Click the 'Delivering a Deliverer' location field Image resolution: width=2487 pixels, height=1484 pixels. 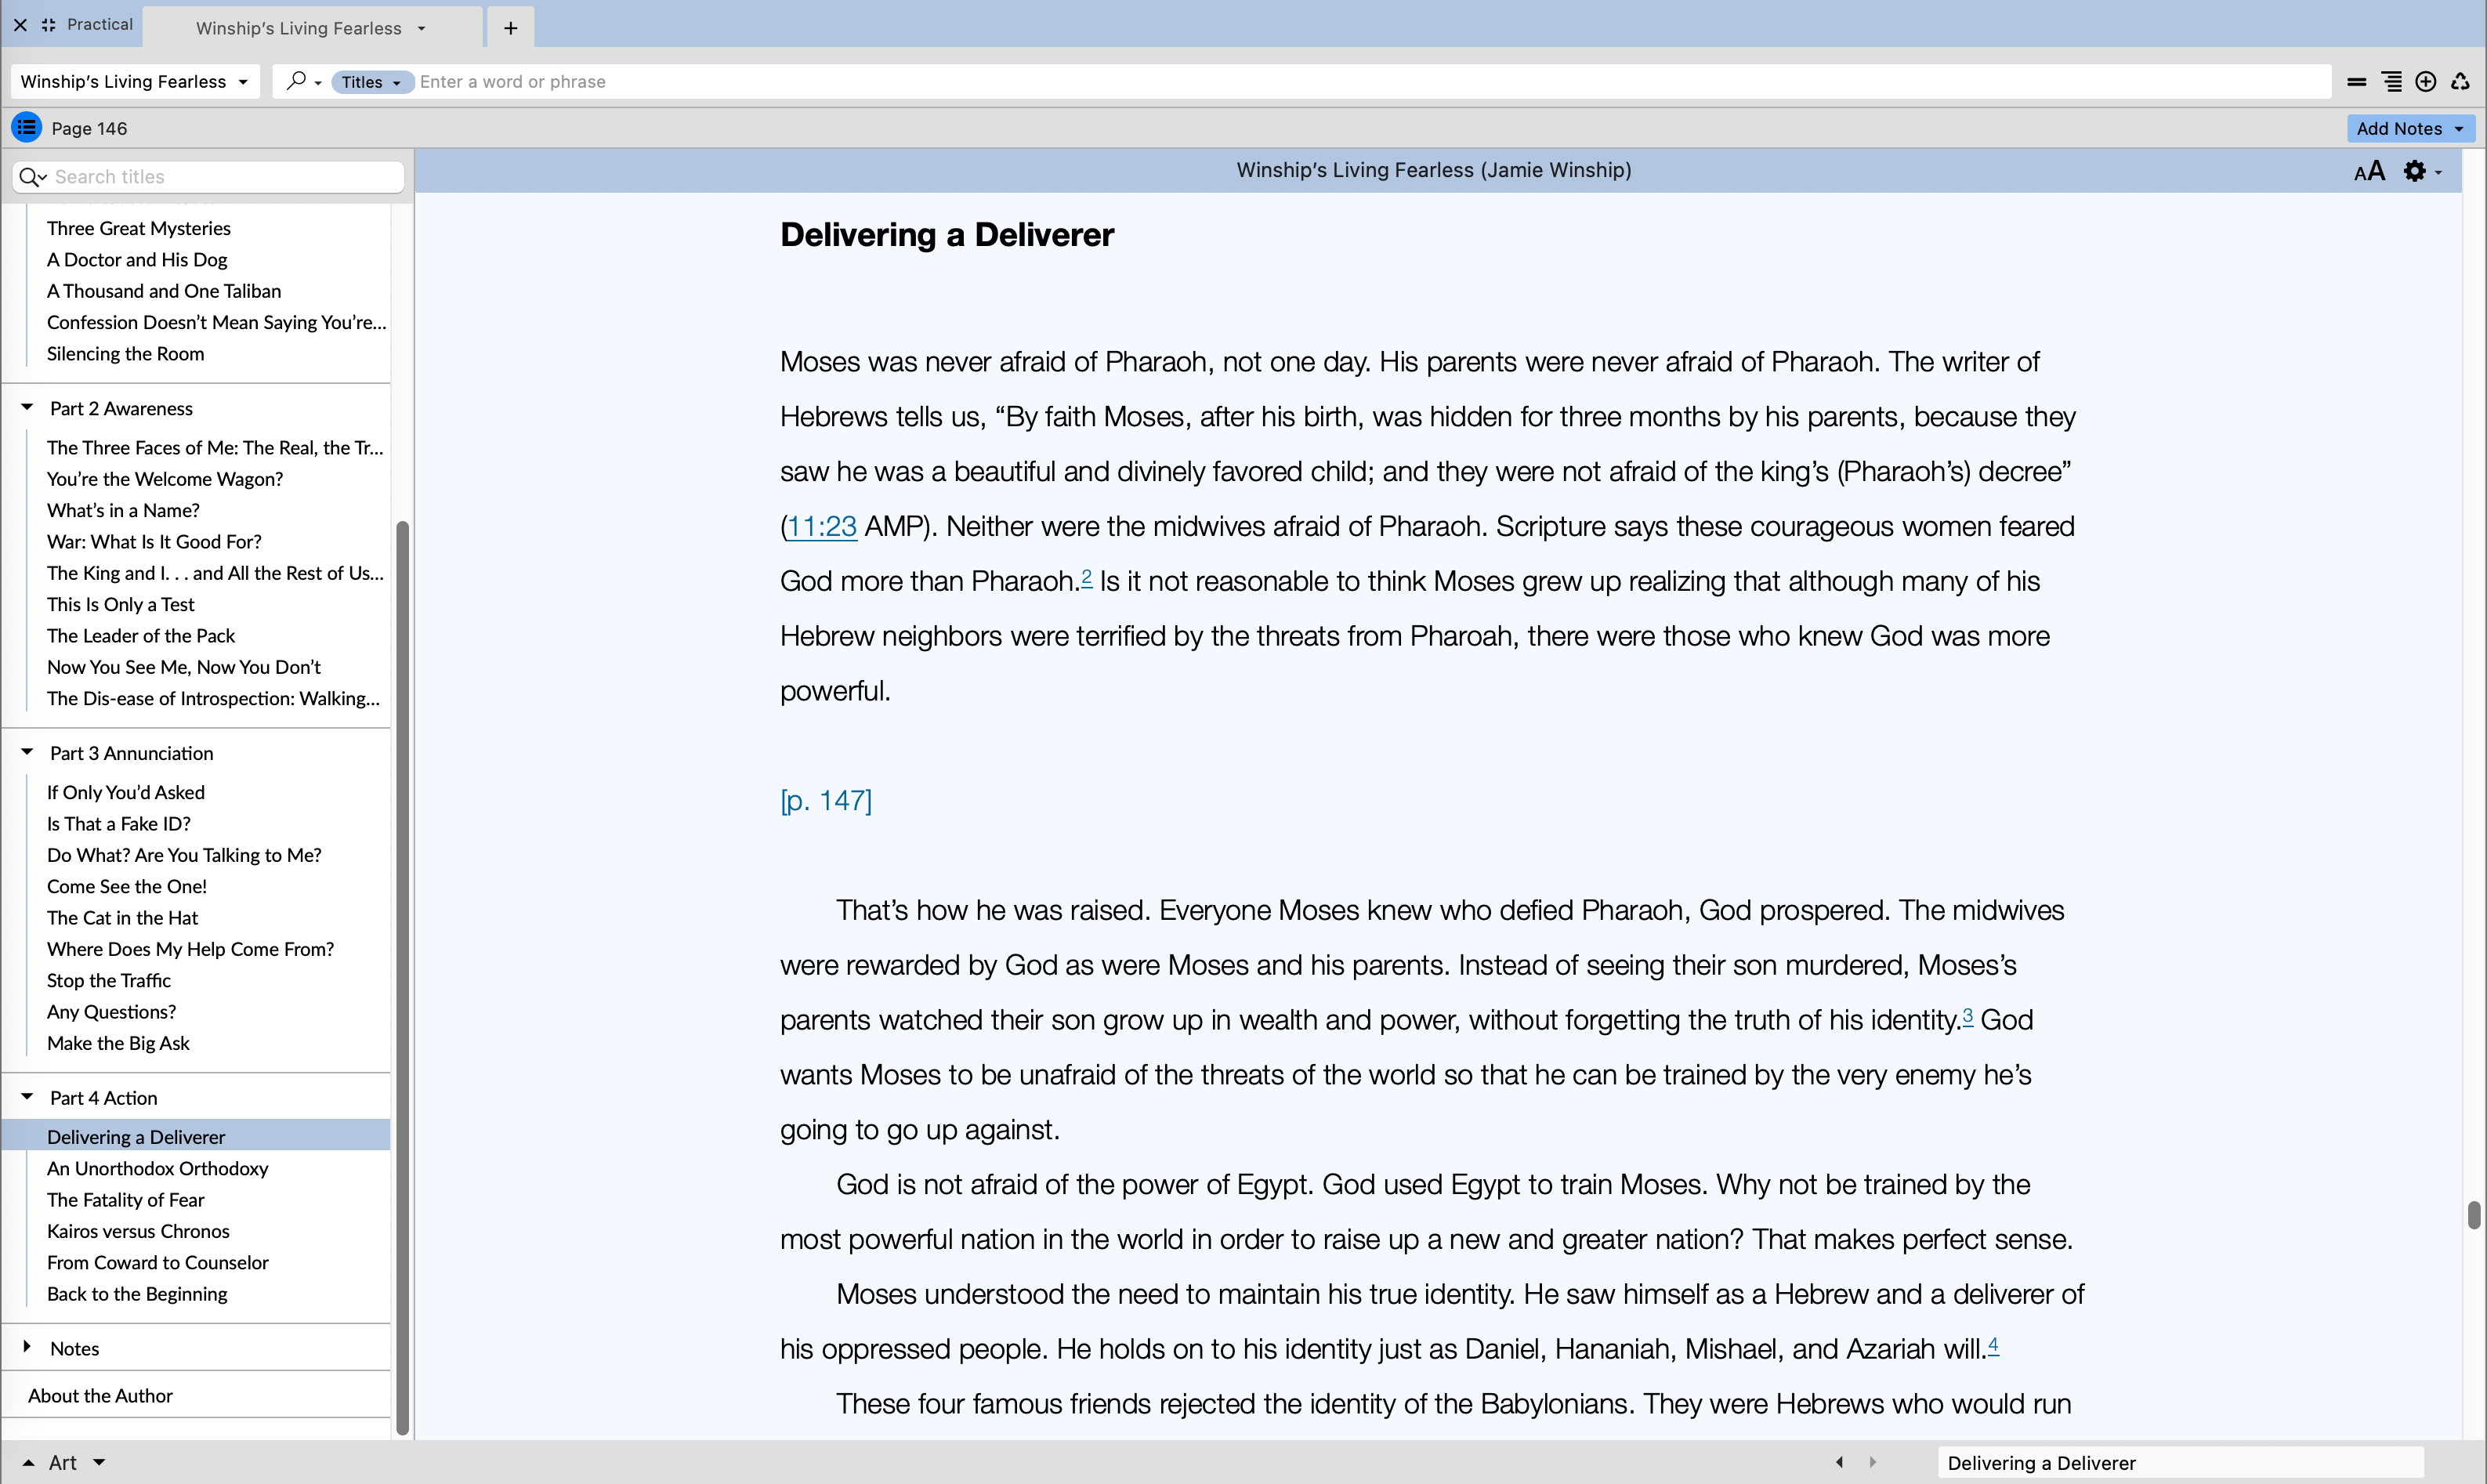pyautogui.click(x=2180, y=1463)
